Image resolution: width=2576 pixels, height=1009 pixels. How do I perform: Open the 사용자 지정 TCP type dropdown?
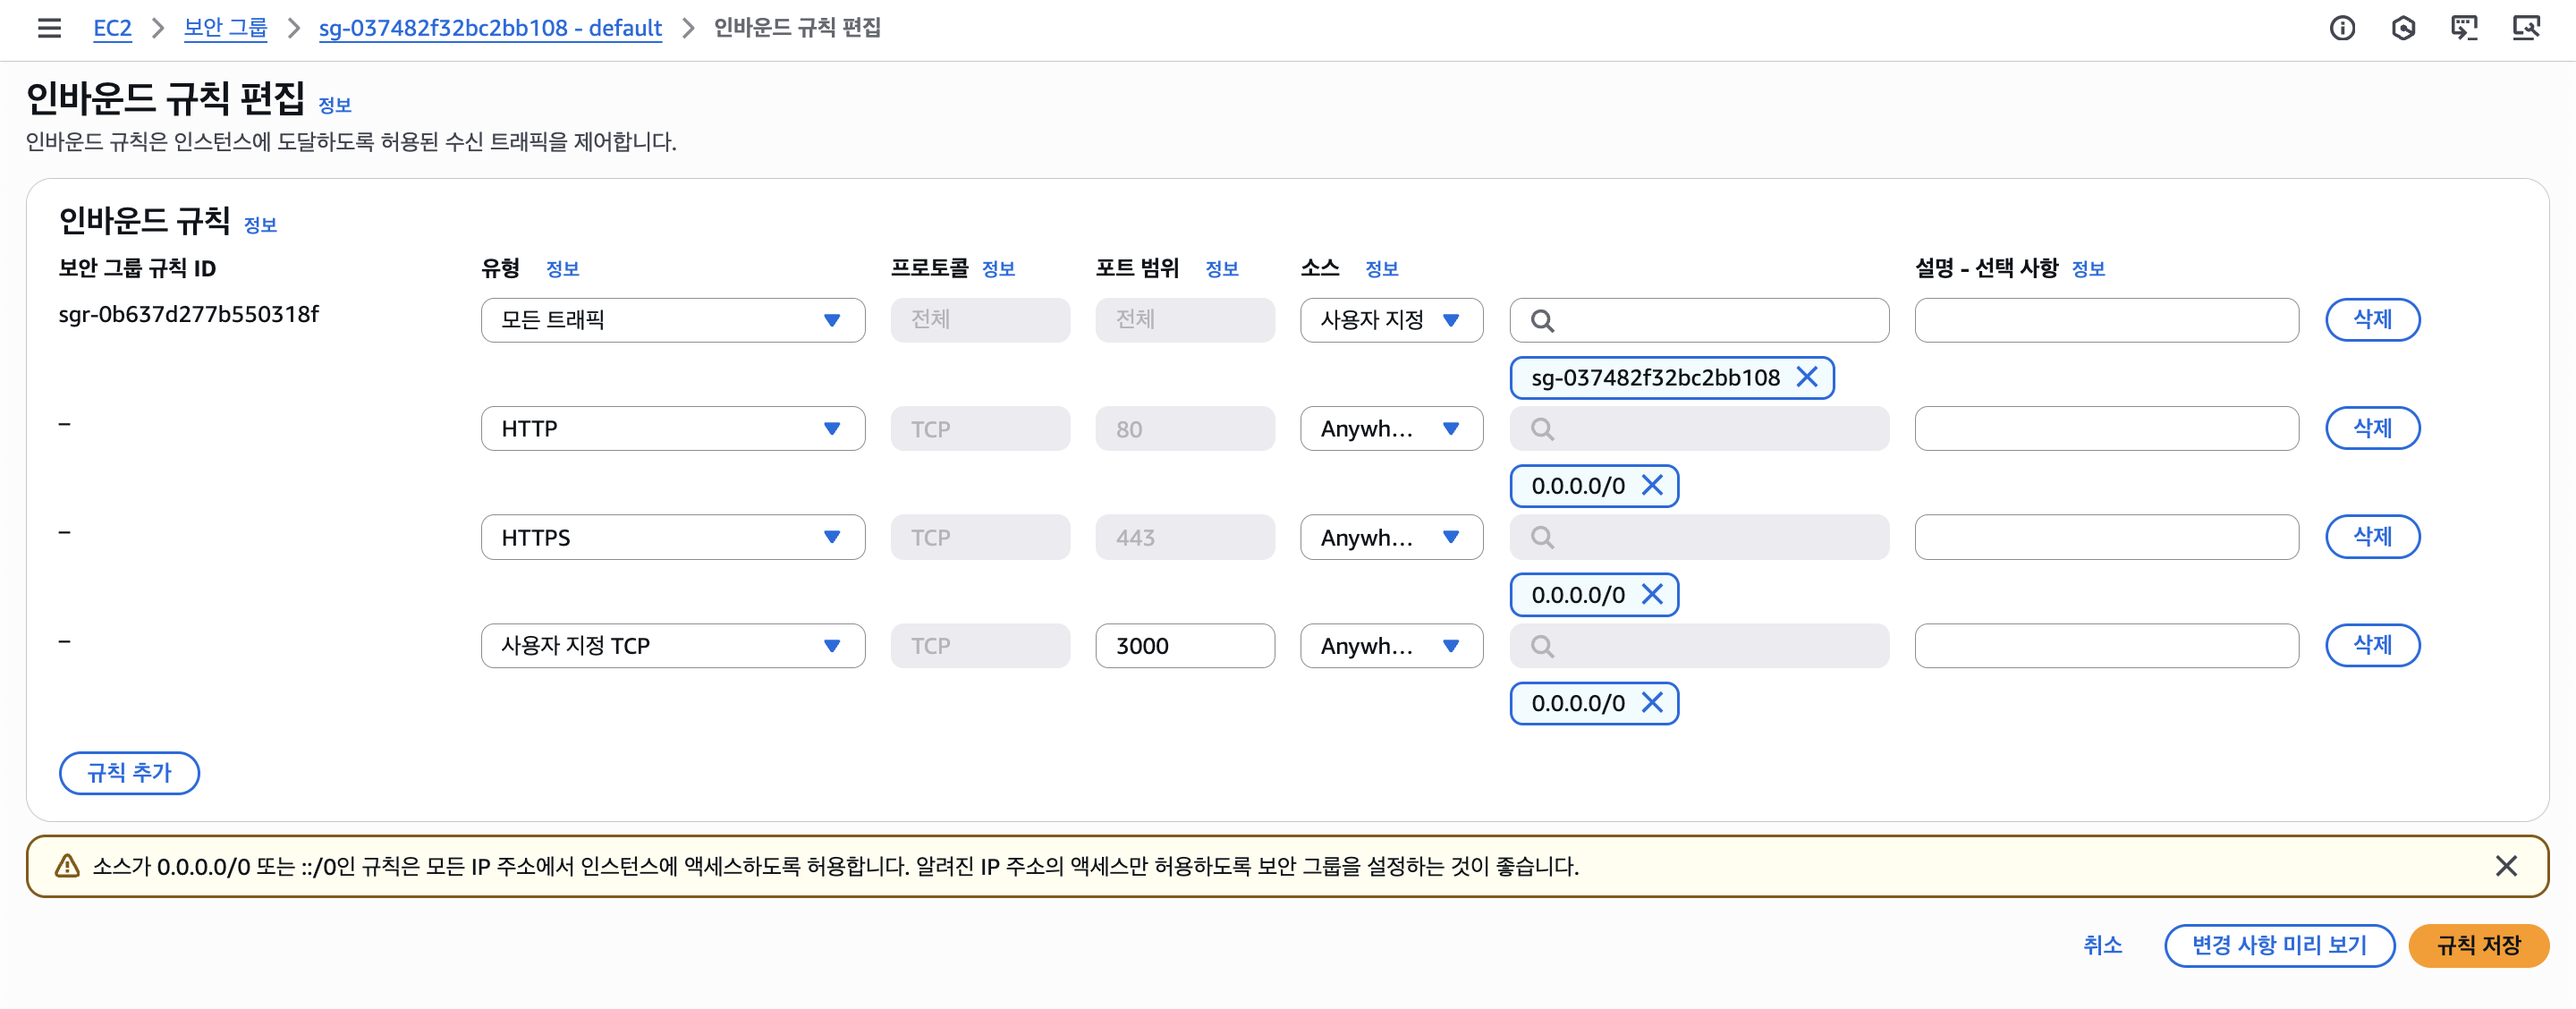pyautogui.click(x=672, y=646)
